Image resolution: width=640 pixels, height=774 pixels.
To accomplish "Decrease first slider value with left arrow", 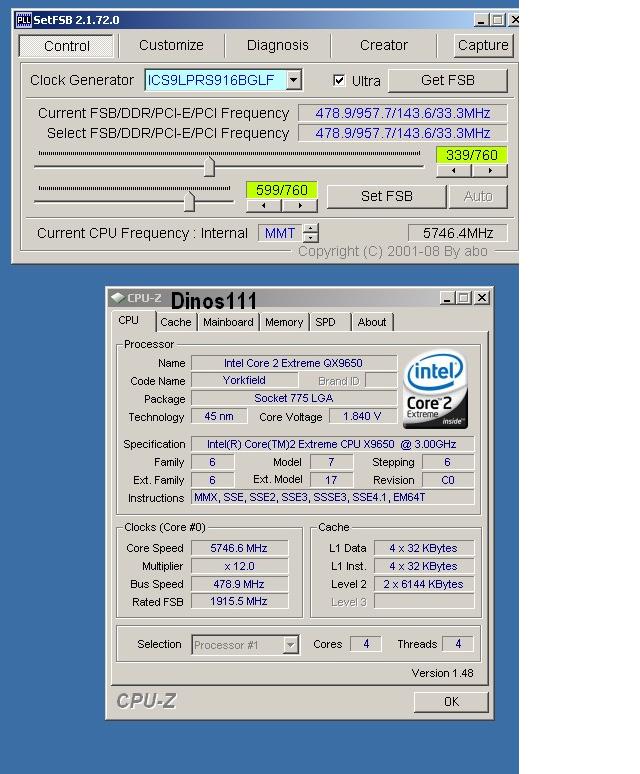I will (453, 171).
